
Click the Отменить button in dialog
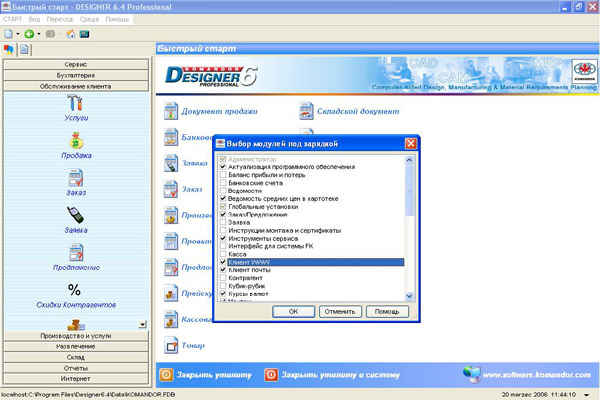click(x=340, y=312)
